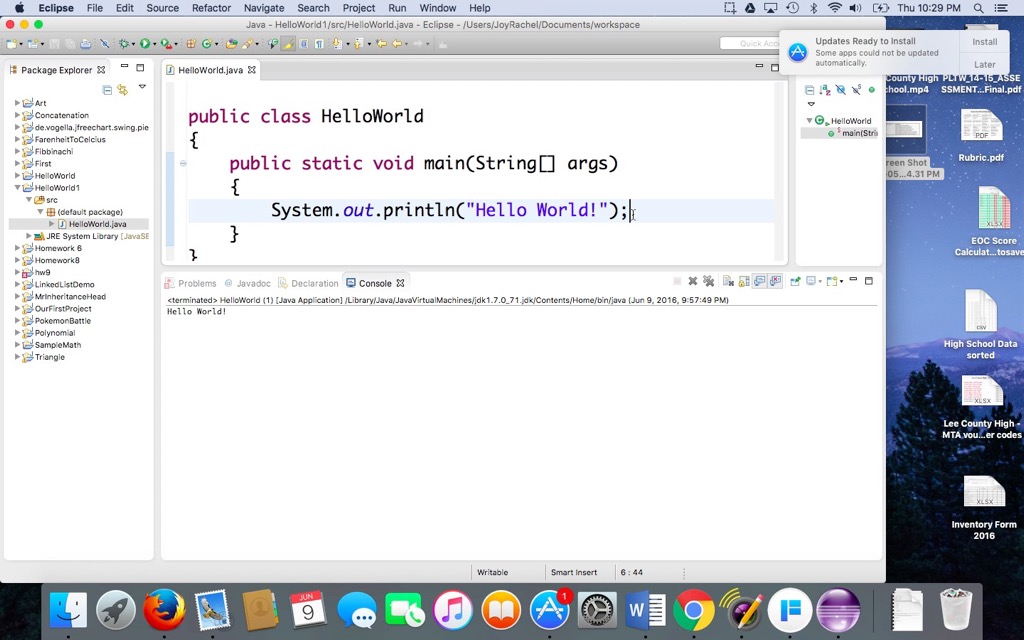Open the New Java Class toolbar icon
This screenshot has width=1024, height=640.
coord(209,44)
